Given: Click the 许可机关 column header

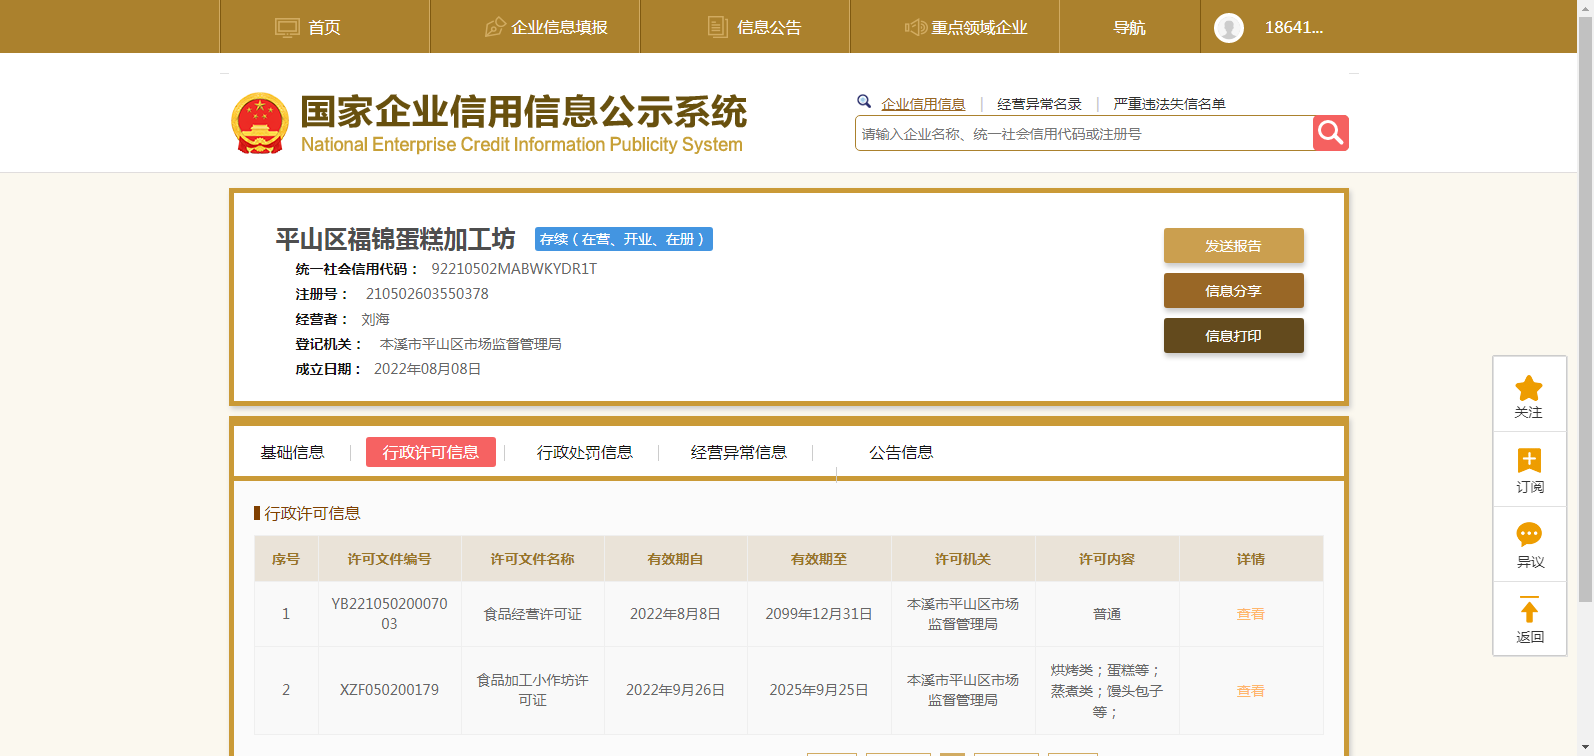Looking at the screenshot, I should pyautogui.click(x=963, y=559).
